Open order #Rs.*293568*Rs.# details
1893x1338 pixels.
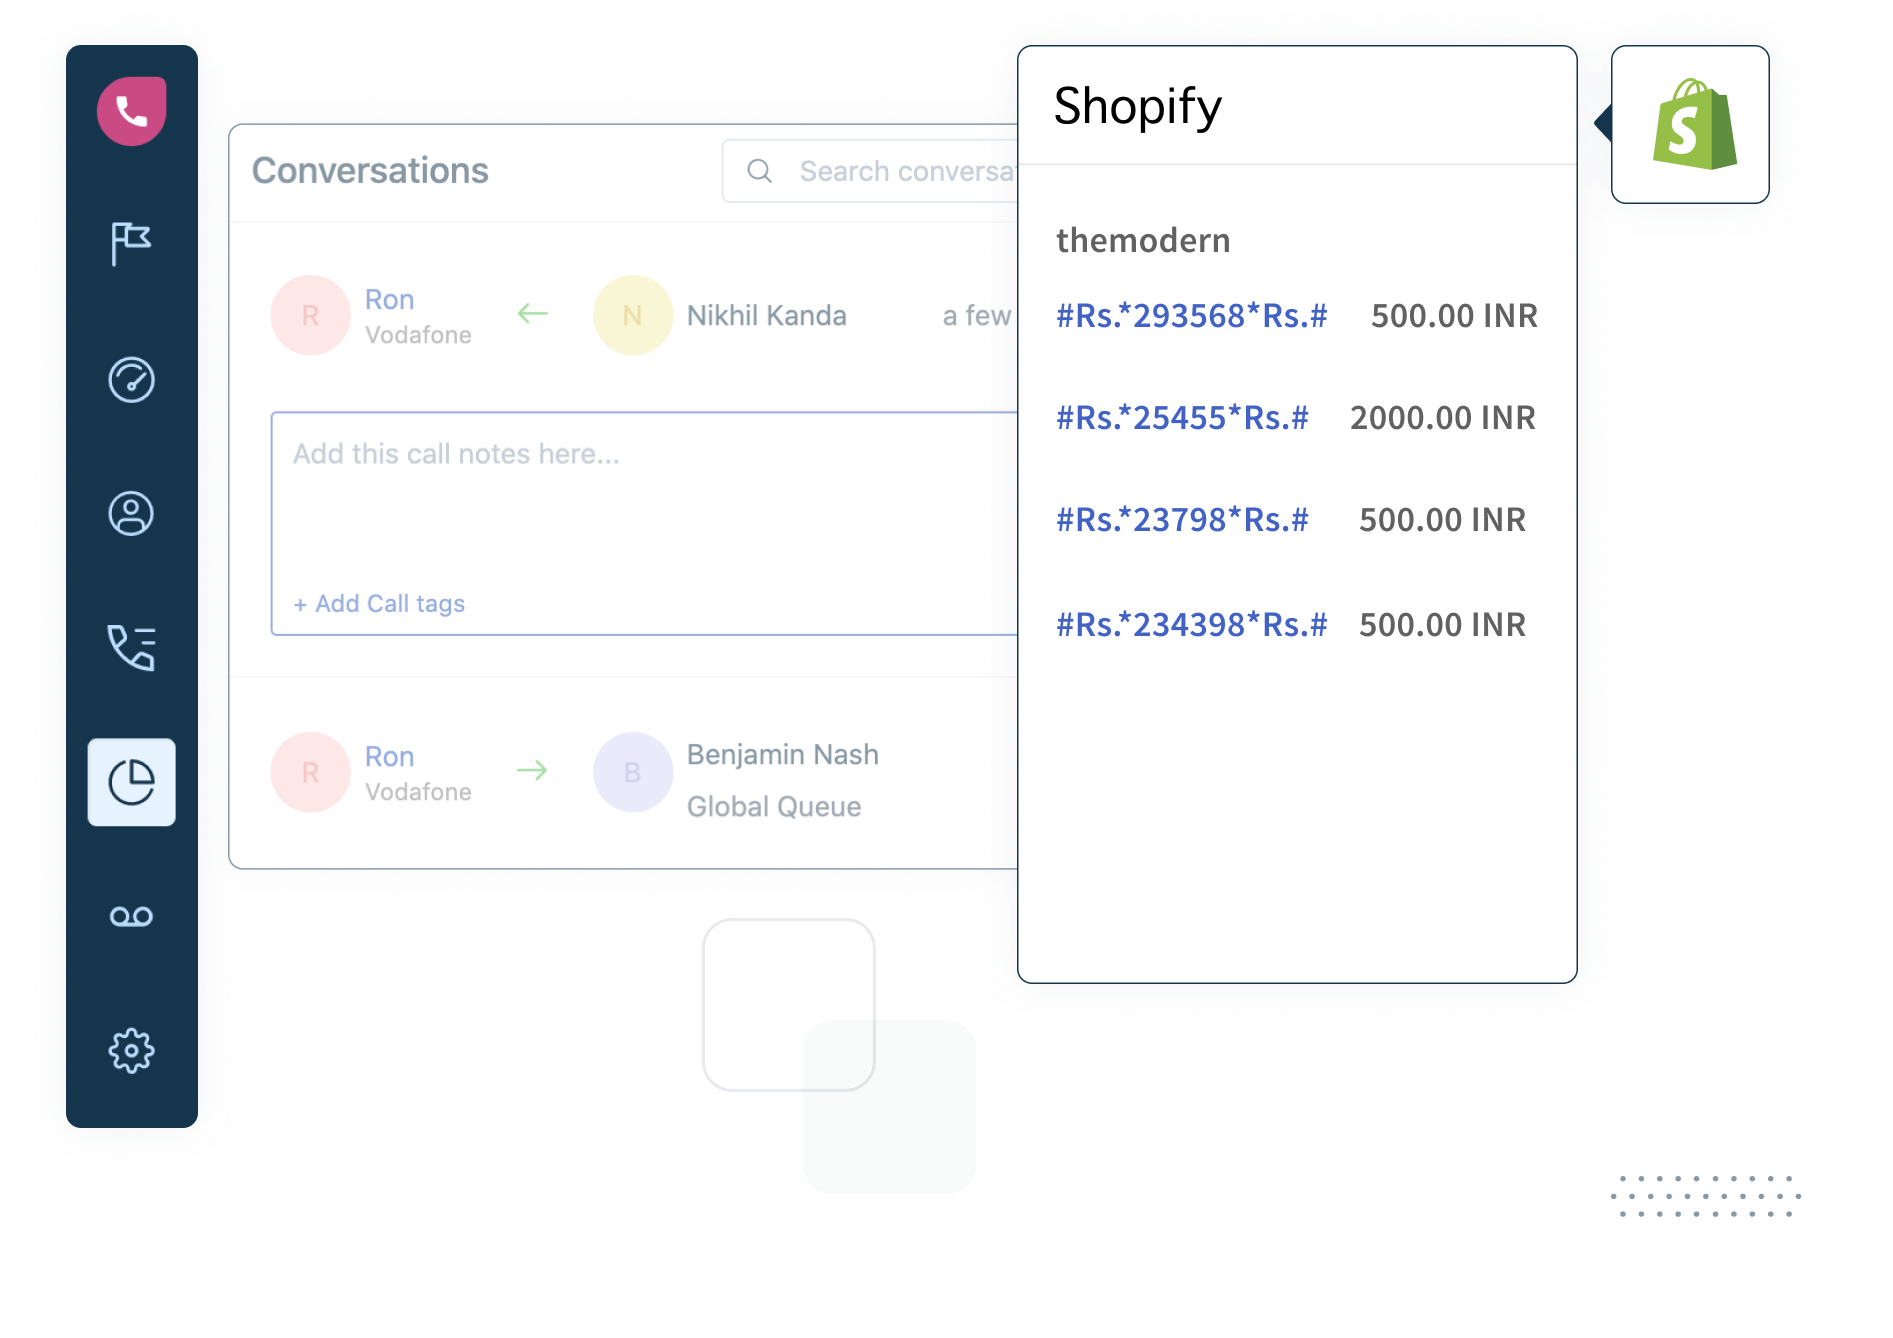[x=1192, y=316]
